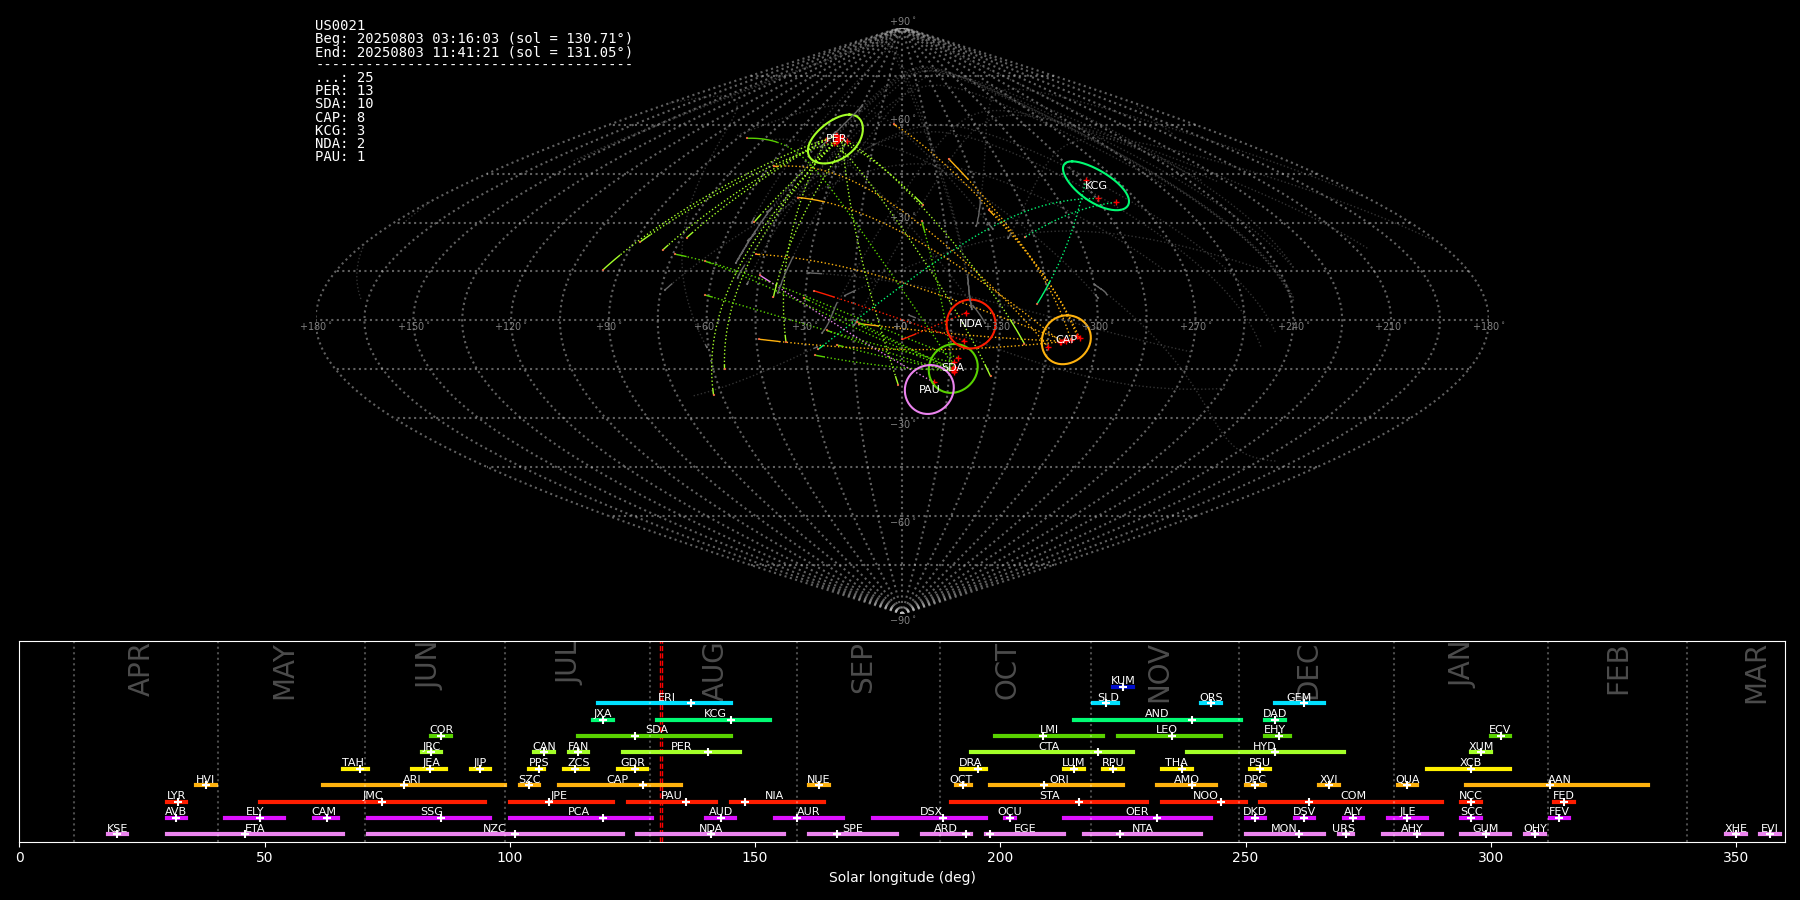The image size is (1800, 900).
Task: Click the 'Solar longitude (deg)' axis title
Action: (902, 877)
